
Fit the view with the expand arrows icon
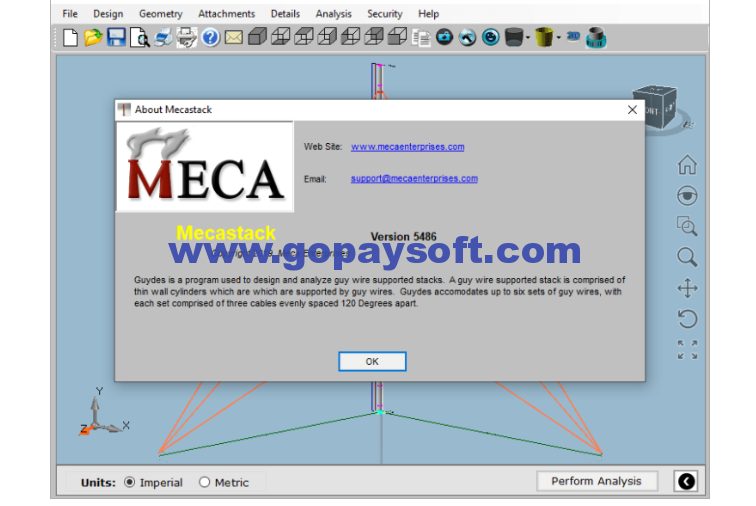click(687, 350)
